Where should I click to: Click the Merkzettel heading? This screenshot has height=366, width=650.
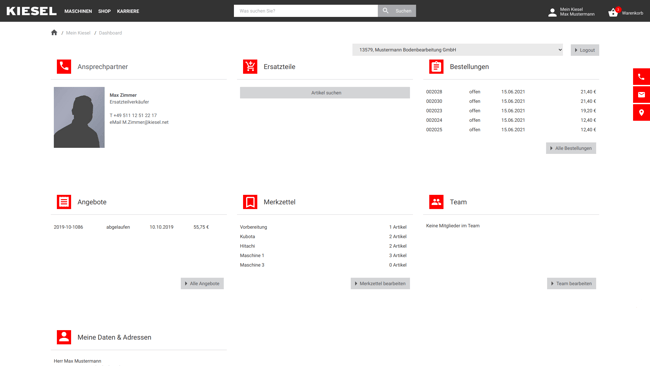click(x=279, y=202)
